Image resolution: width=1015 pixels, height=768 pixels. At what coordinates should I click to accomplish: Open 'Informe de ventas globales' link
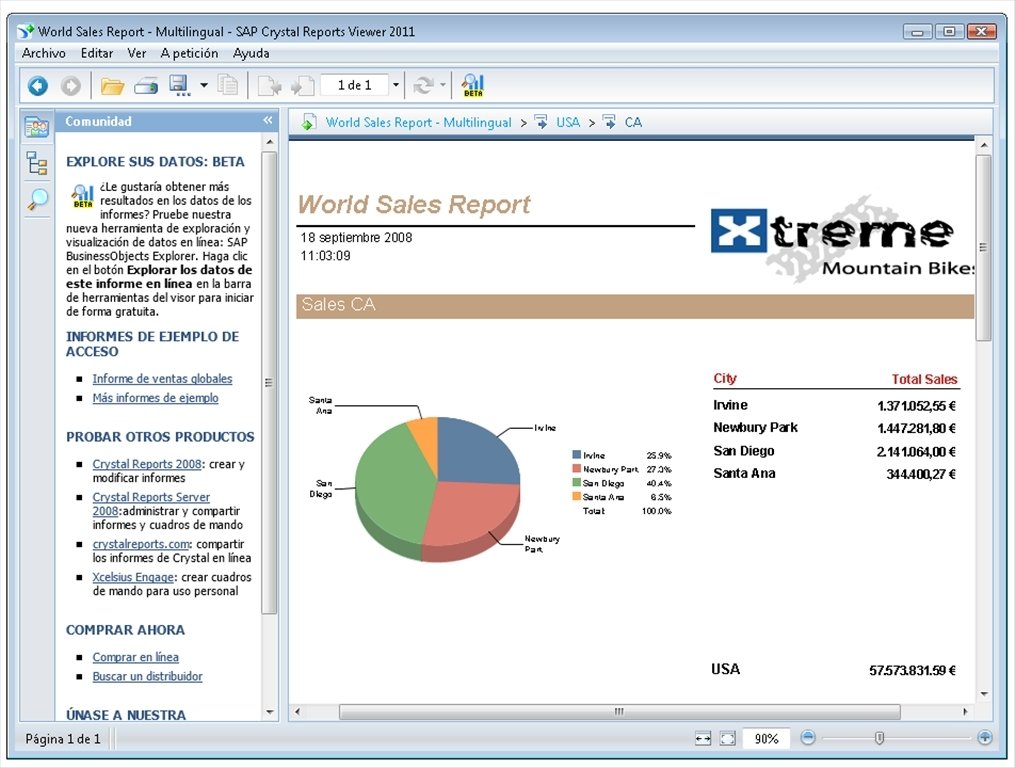tap(162, 379)
